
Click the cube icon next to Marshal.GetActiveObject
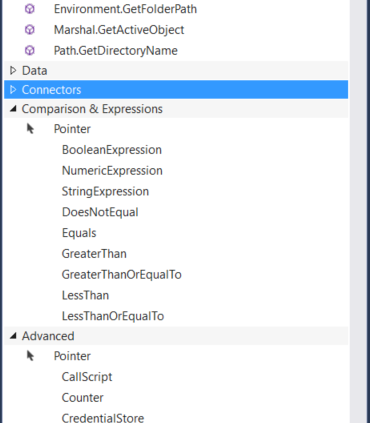point(30,30)
